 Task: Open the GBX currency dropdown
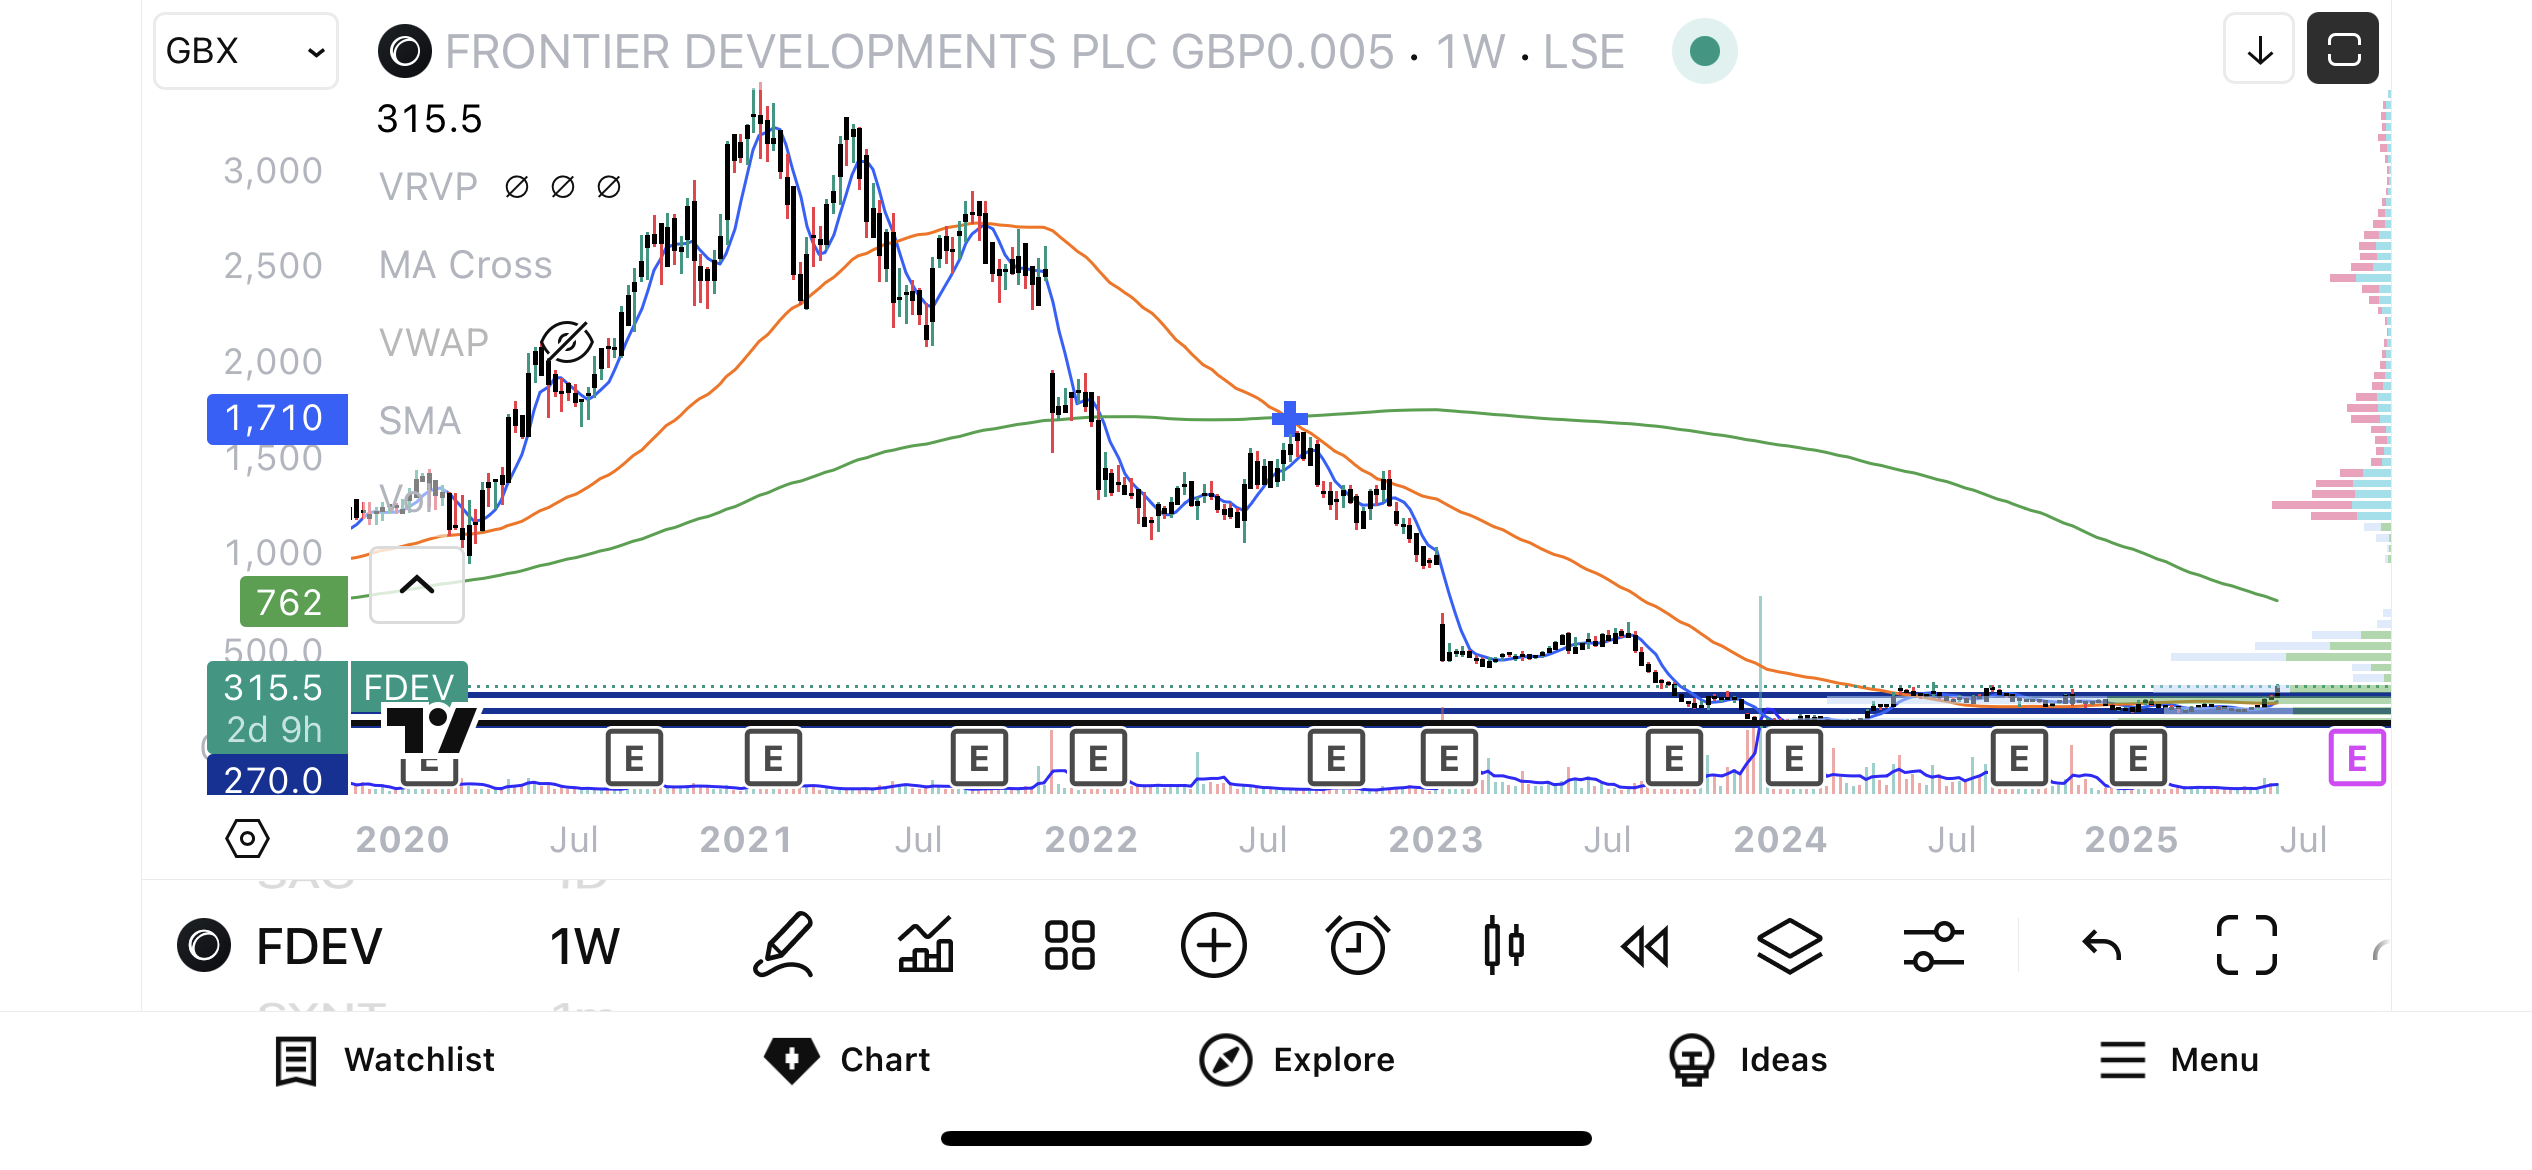click(x=246, y=51)
